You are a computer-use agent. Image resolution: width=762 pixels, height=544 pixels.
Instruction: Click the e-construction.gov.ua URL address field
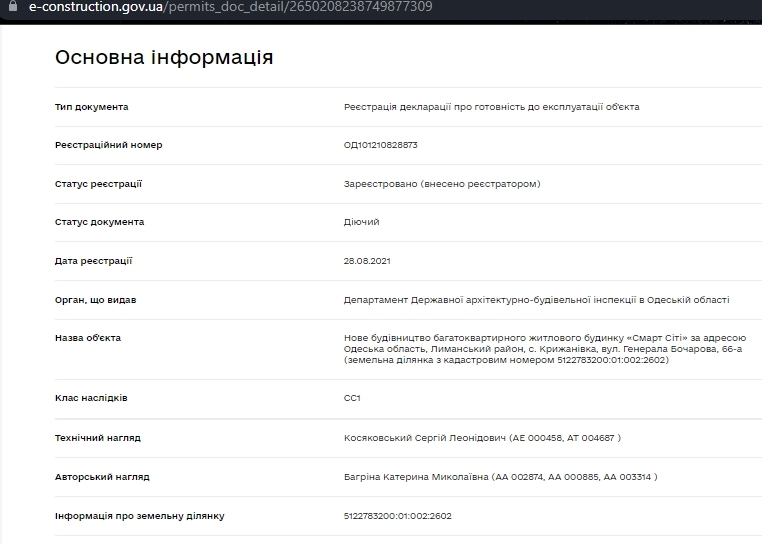(x=230, y=7)
